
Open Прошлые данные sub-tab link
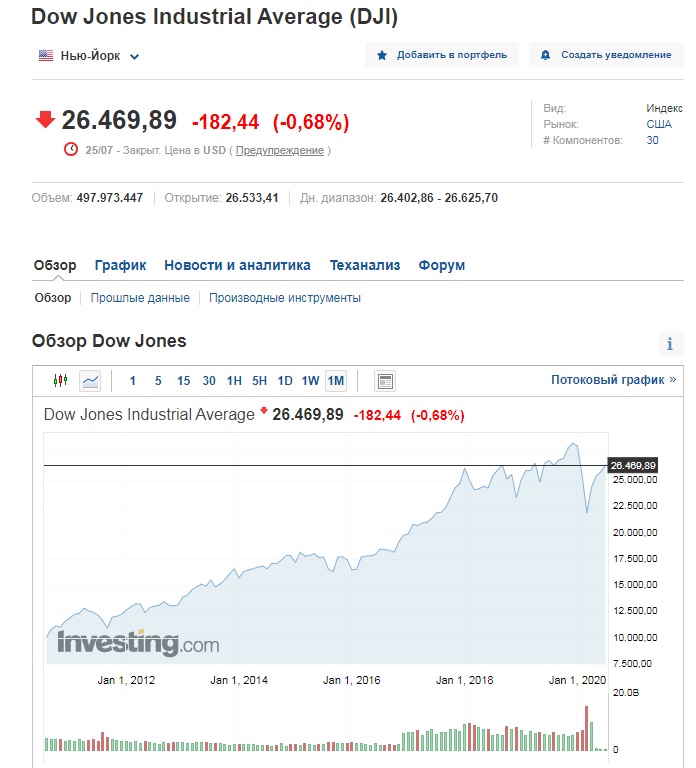tap(140, 298)
